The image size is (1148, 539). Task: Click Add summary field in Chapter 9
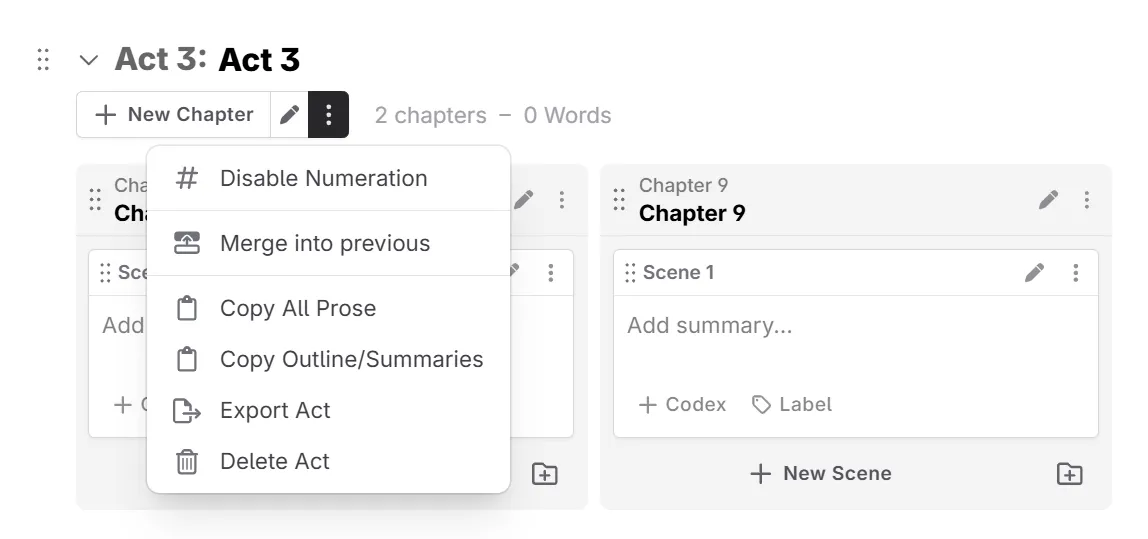coord(709,325)
